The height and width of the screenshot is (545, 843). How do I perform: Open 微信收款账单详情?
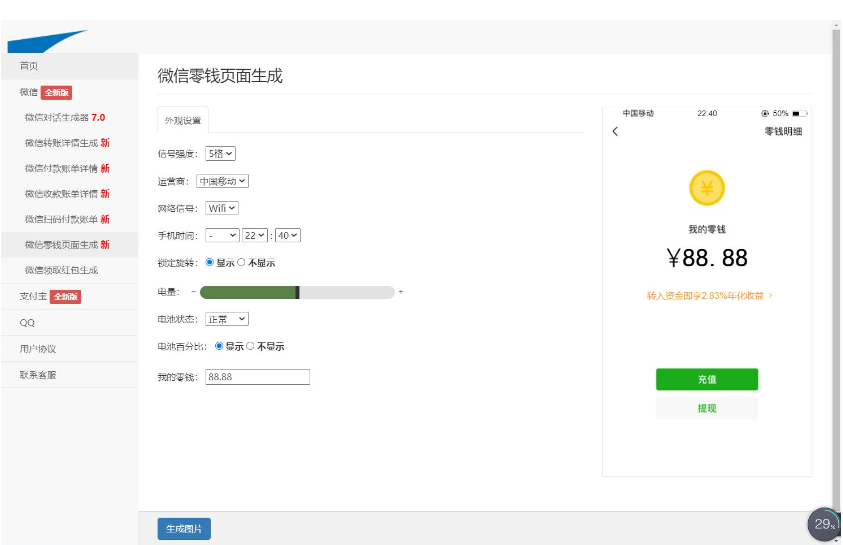click(x=67, y=193)
